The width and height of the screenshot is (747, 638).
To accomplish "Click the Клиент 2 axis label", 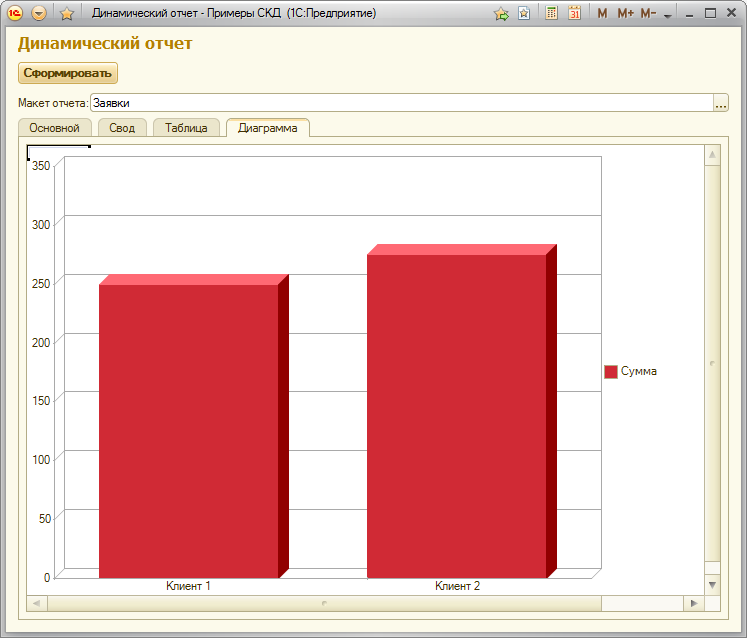I will tap(457, 586).
